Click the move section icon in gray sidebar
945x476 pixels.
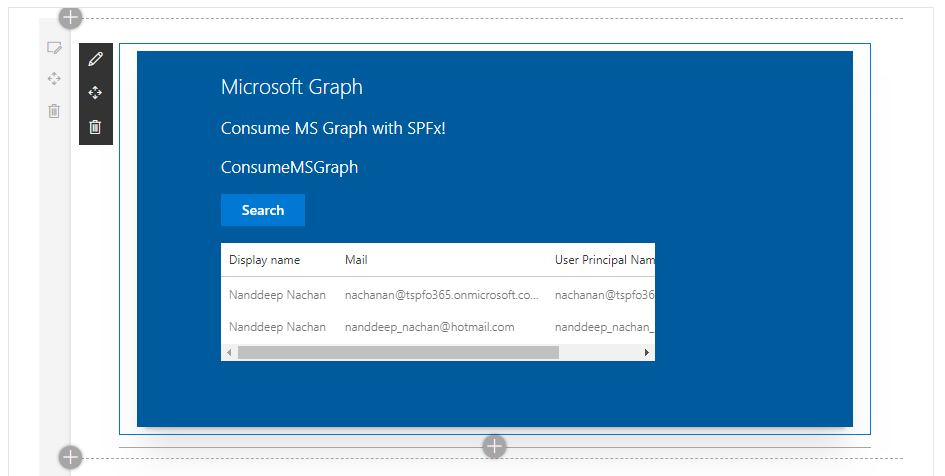(x=55, y=79)
